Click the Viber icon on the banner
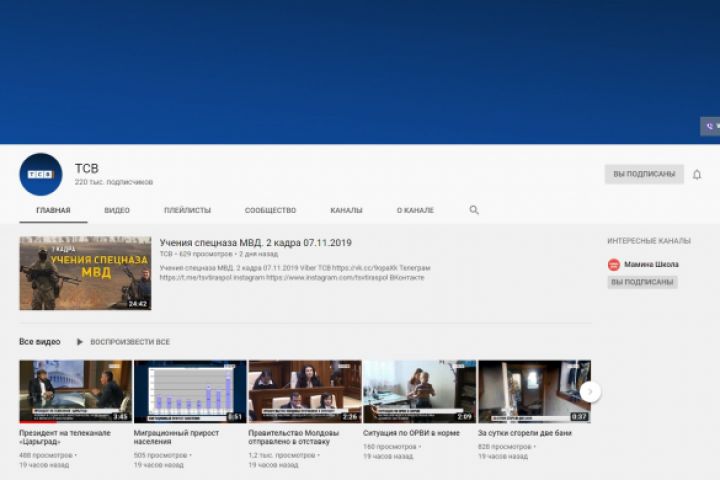 click(x=710, y=126)
